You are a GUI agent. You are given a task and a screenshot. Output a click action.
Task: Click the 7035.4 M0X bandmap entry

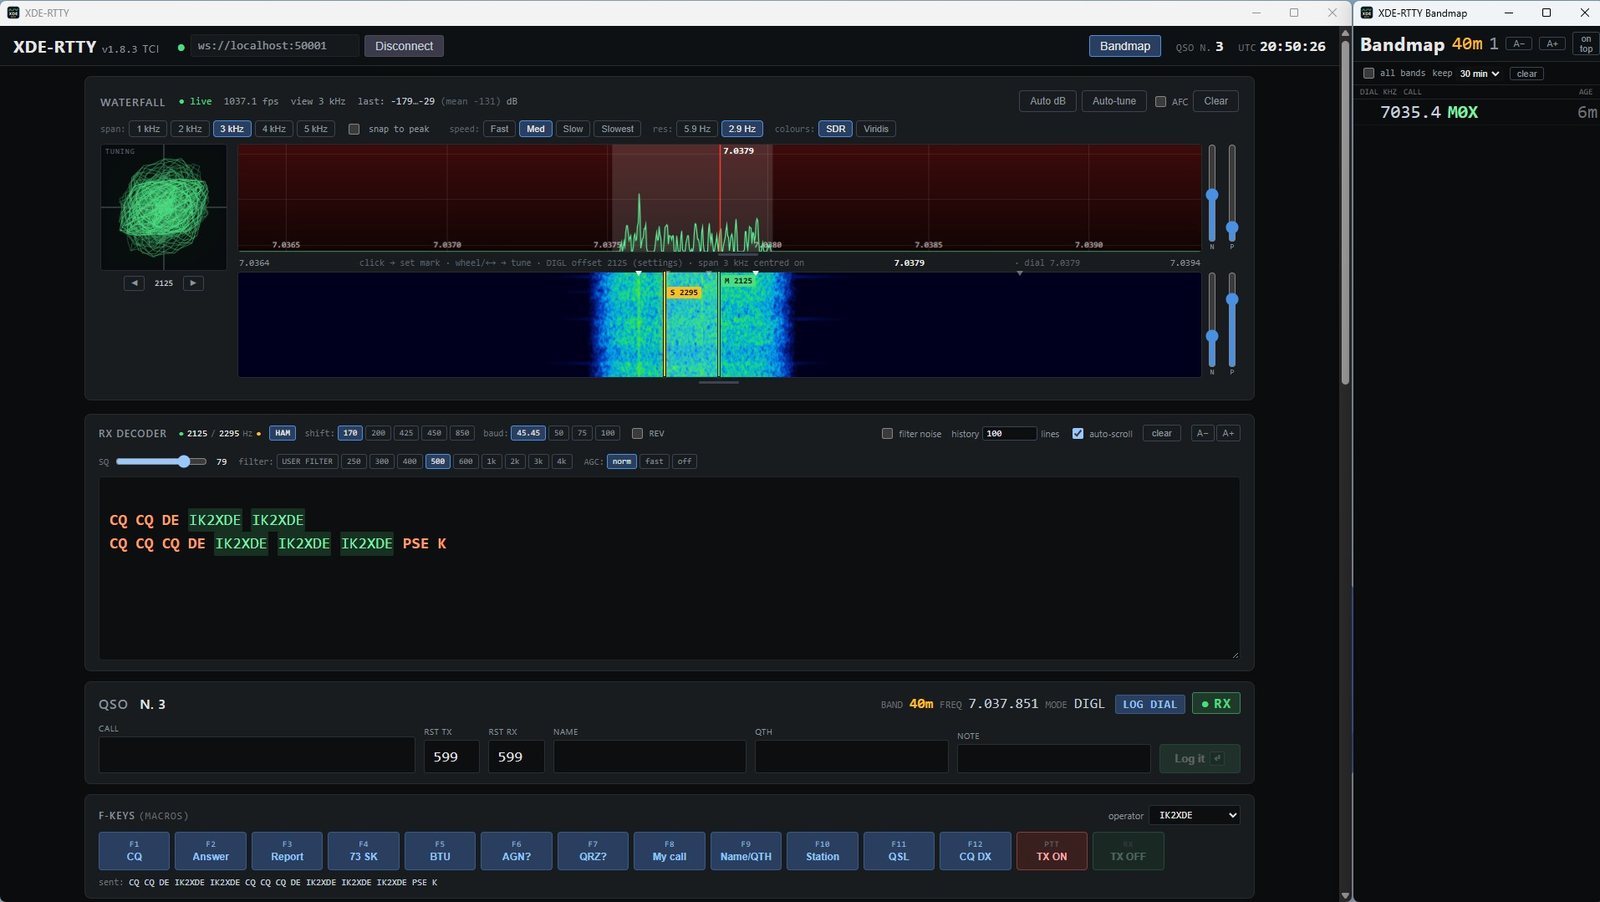[1478, 112]
